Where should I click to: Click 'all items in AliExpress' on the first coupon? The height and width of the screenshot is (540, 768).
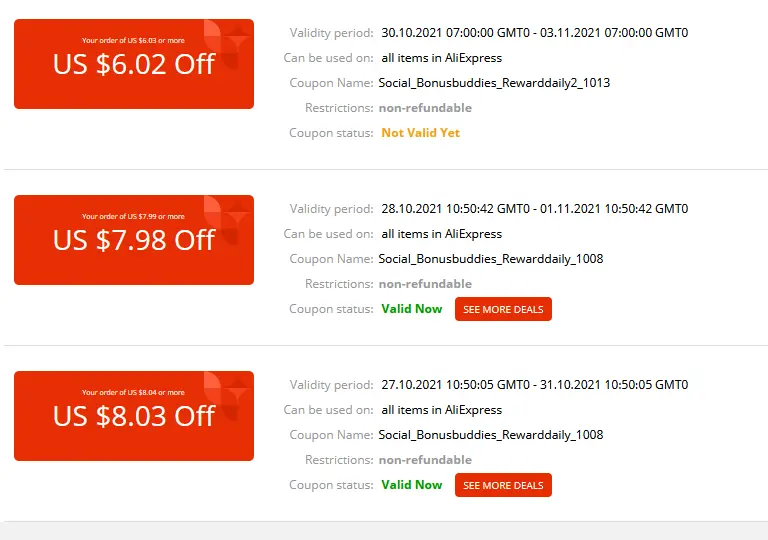[441, 58]
